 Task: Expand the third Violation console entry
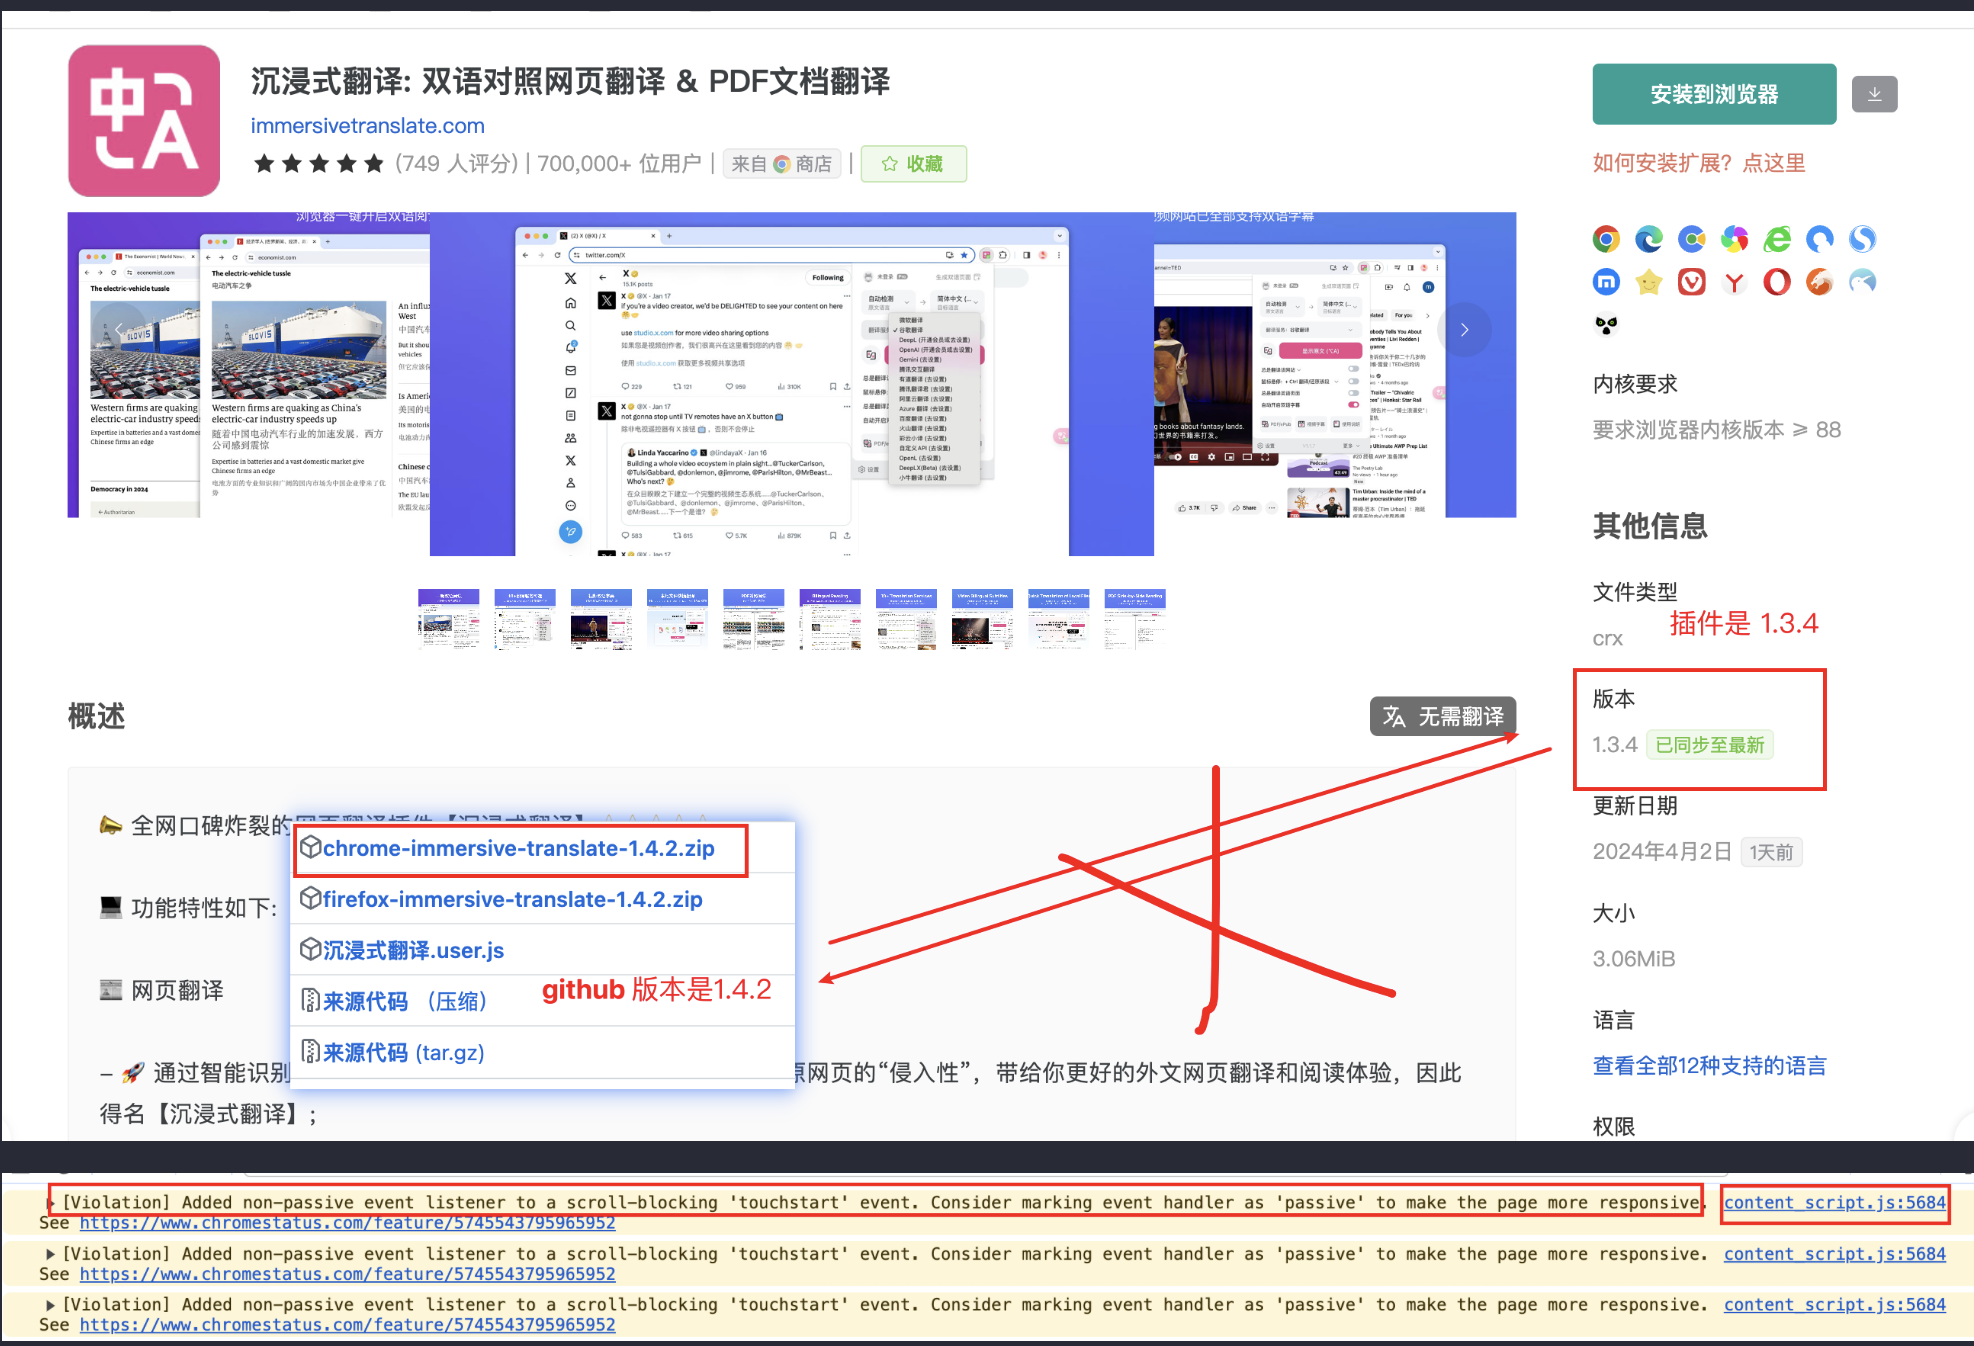coord(51,1304)
